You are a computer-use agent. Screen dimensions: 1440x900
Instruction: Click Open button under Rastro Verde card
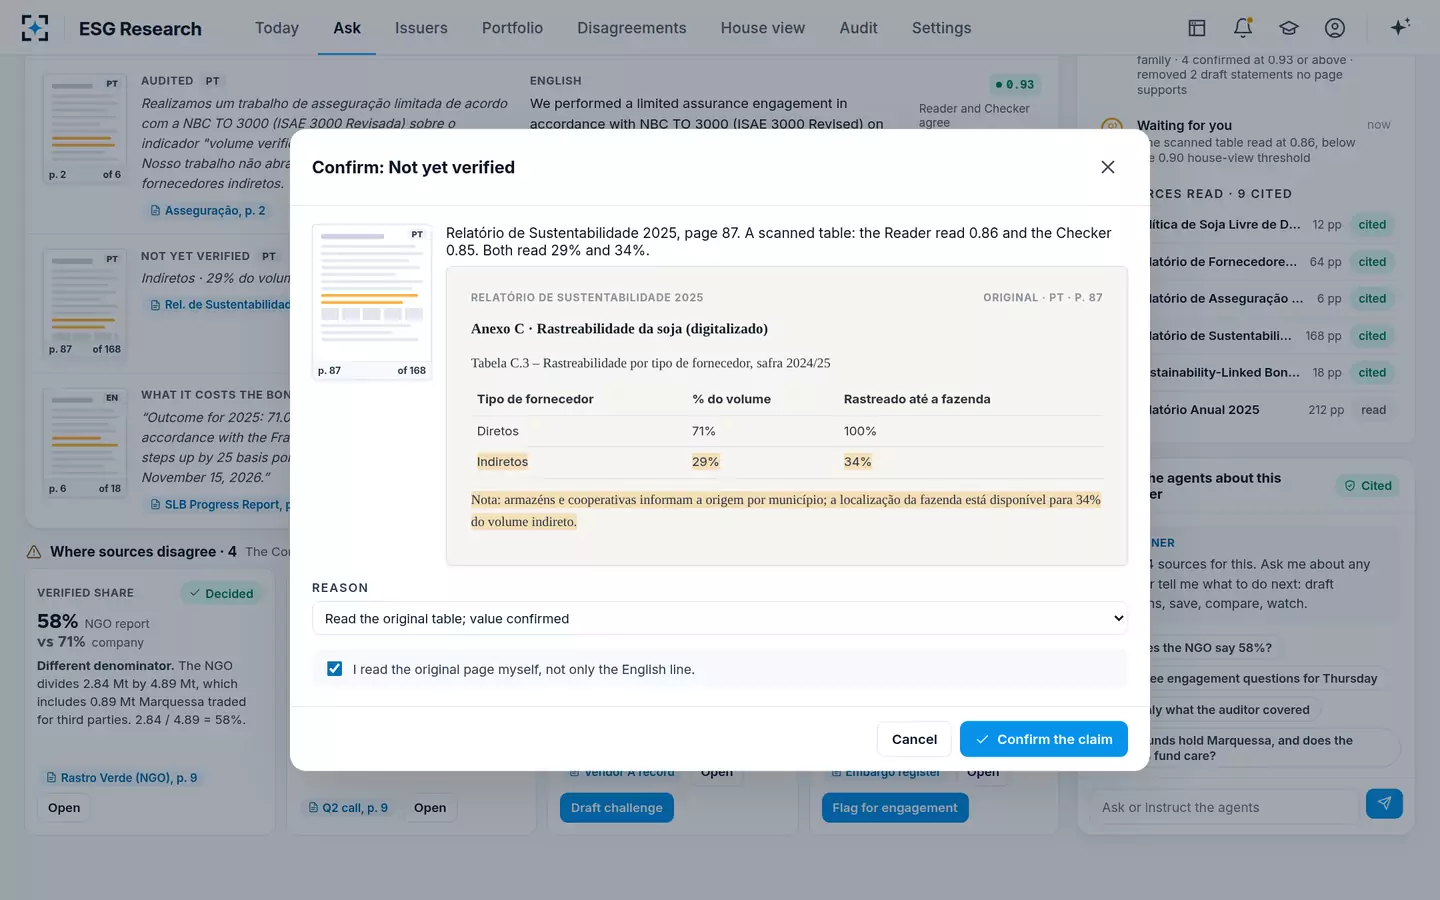64,808
